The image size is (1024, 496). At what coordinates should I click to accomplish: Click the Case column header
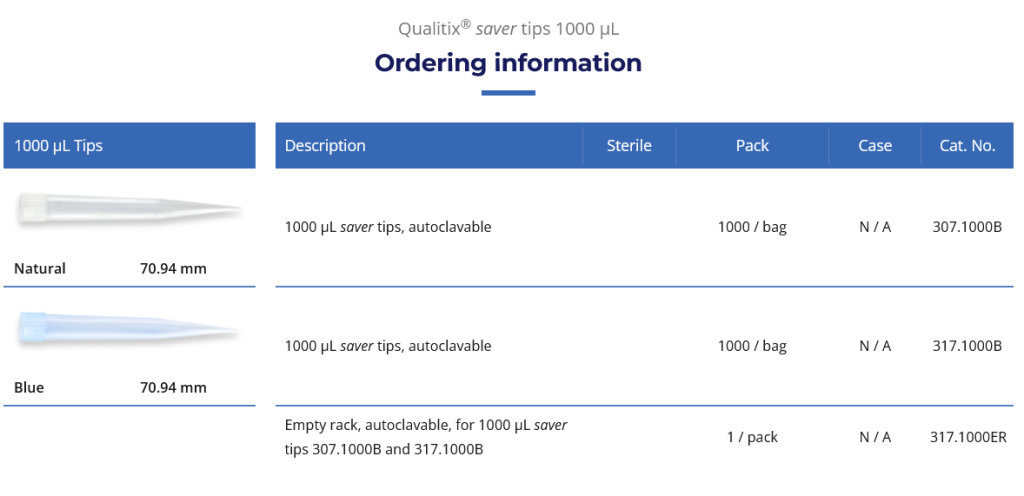874,146
